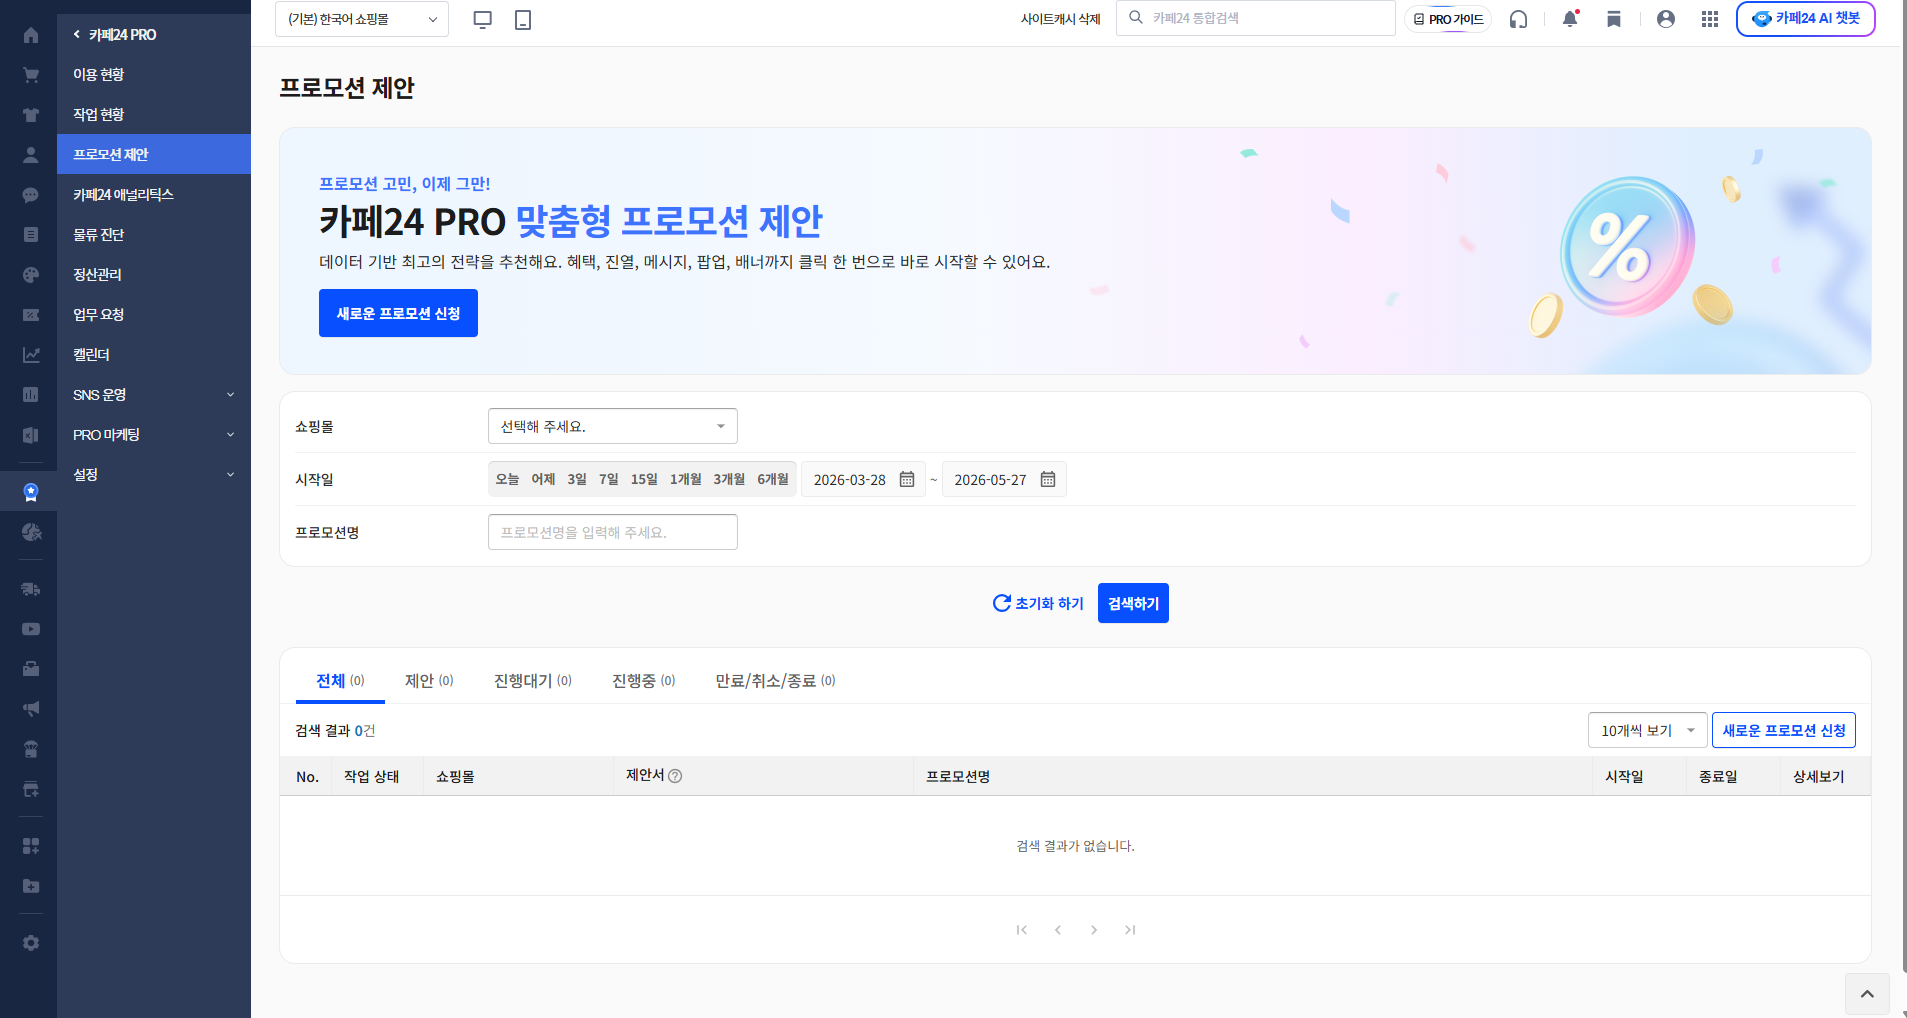The width and height of the screenshot is (1907, 1018).
Task: Click the bookmark icon in top bar
Action: (x=1614, y=19)
